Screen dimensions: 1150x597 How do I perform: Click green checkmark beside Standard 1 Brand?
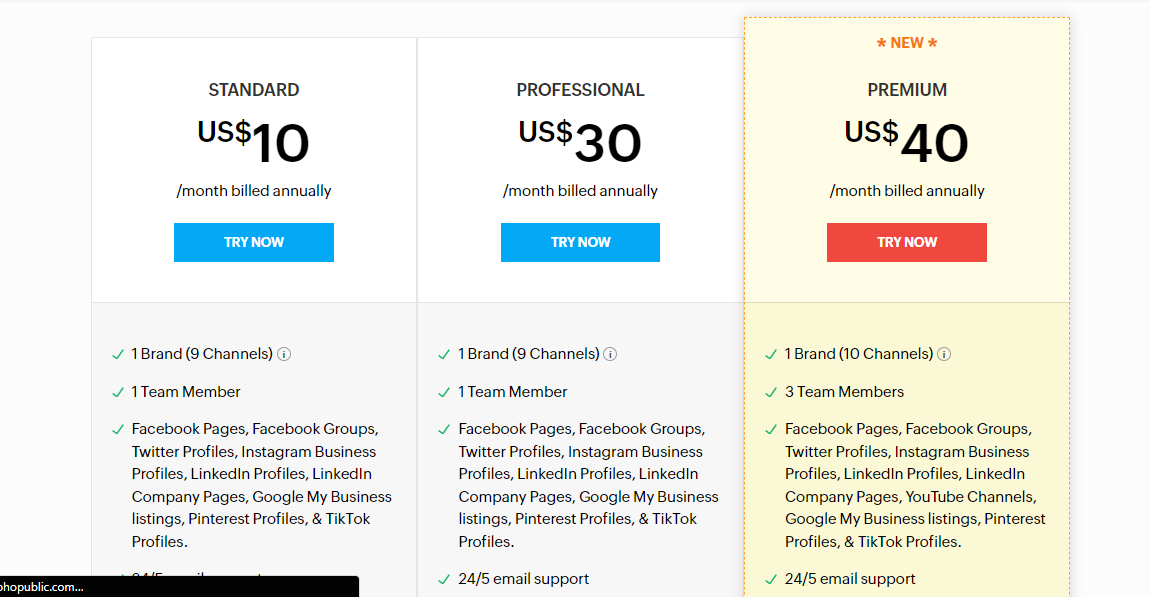click(x=117, y=355)
